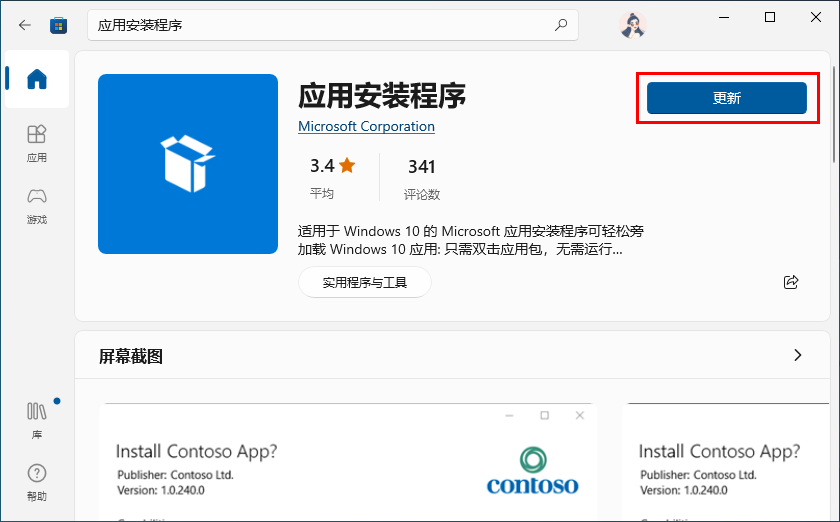This screenshot has height=522, width=840.
Task: Open the 库 (Library) sidebar section
Action: pyautogui.click(x=36, y=420)
